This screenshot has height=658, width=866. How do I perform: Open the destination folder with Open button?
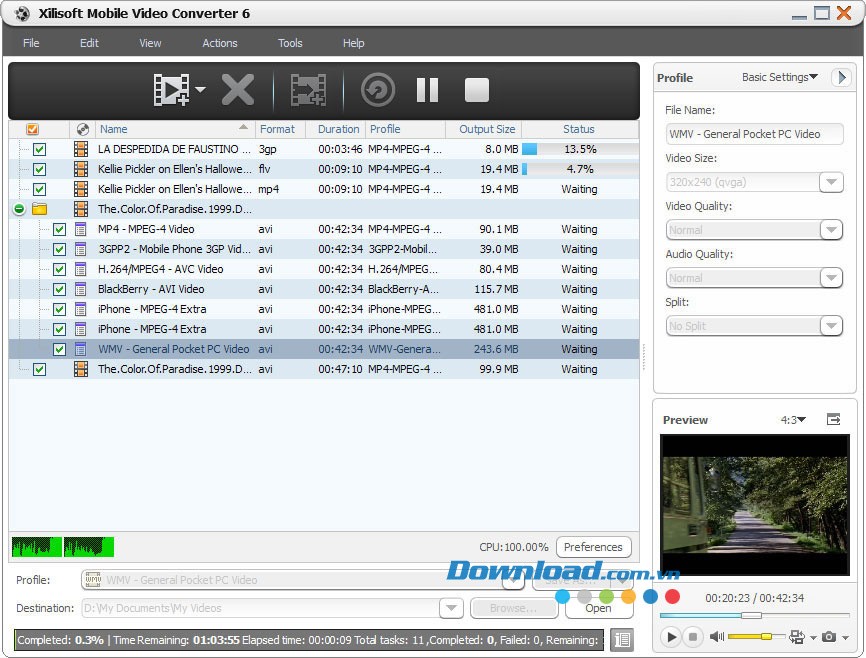pos(598,607)
